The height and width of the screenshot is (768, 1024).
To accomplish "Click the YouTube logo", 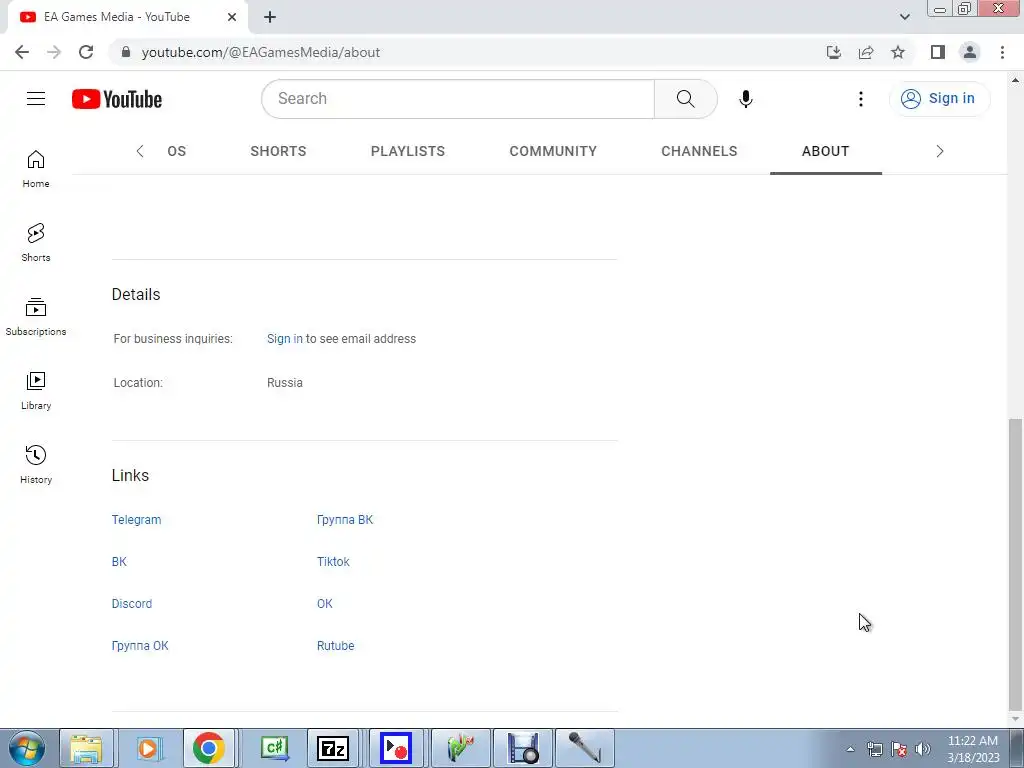I will click(x=117, y=99).
